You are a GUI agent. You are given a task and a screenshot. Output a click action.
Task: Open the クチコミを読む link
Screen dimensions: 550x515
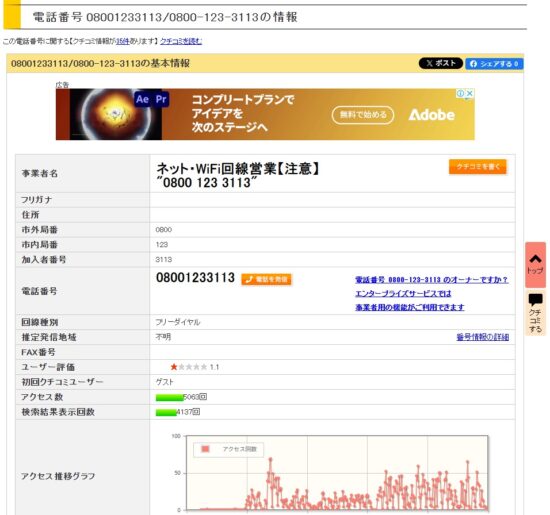coord(181,41)
